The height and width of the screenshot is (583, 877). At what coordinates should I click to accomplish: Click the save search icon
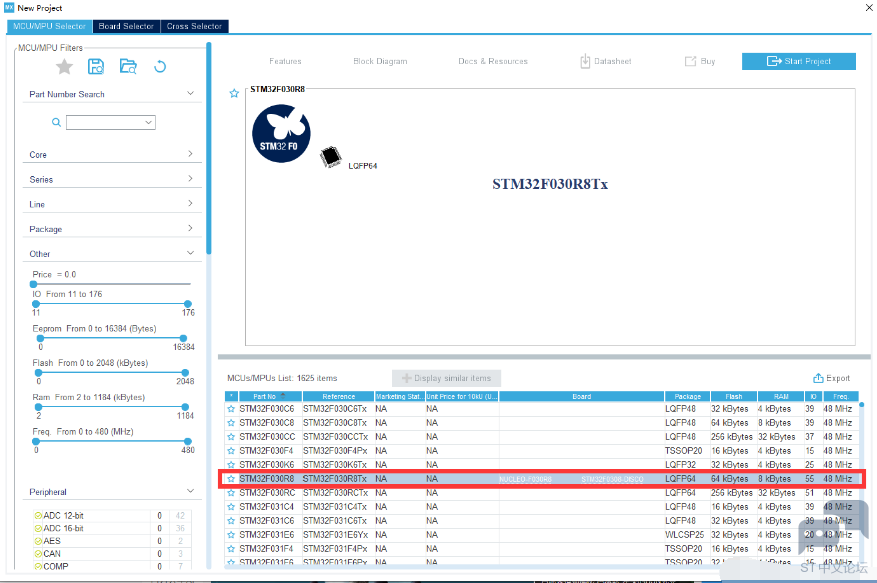tap(96, 67)
